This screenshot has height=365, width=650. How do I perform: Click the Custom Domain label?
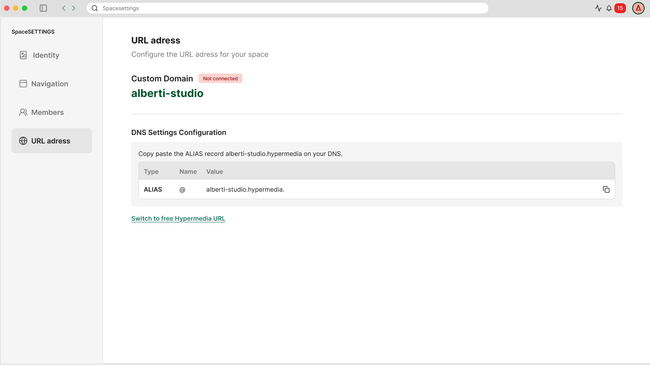[x=162, y=79]
